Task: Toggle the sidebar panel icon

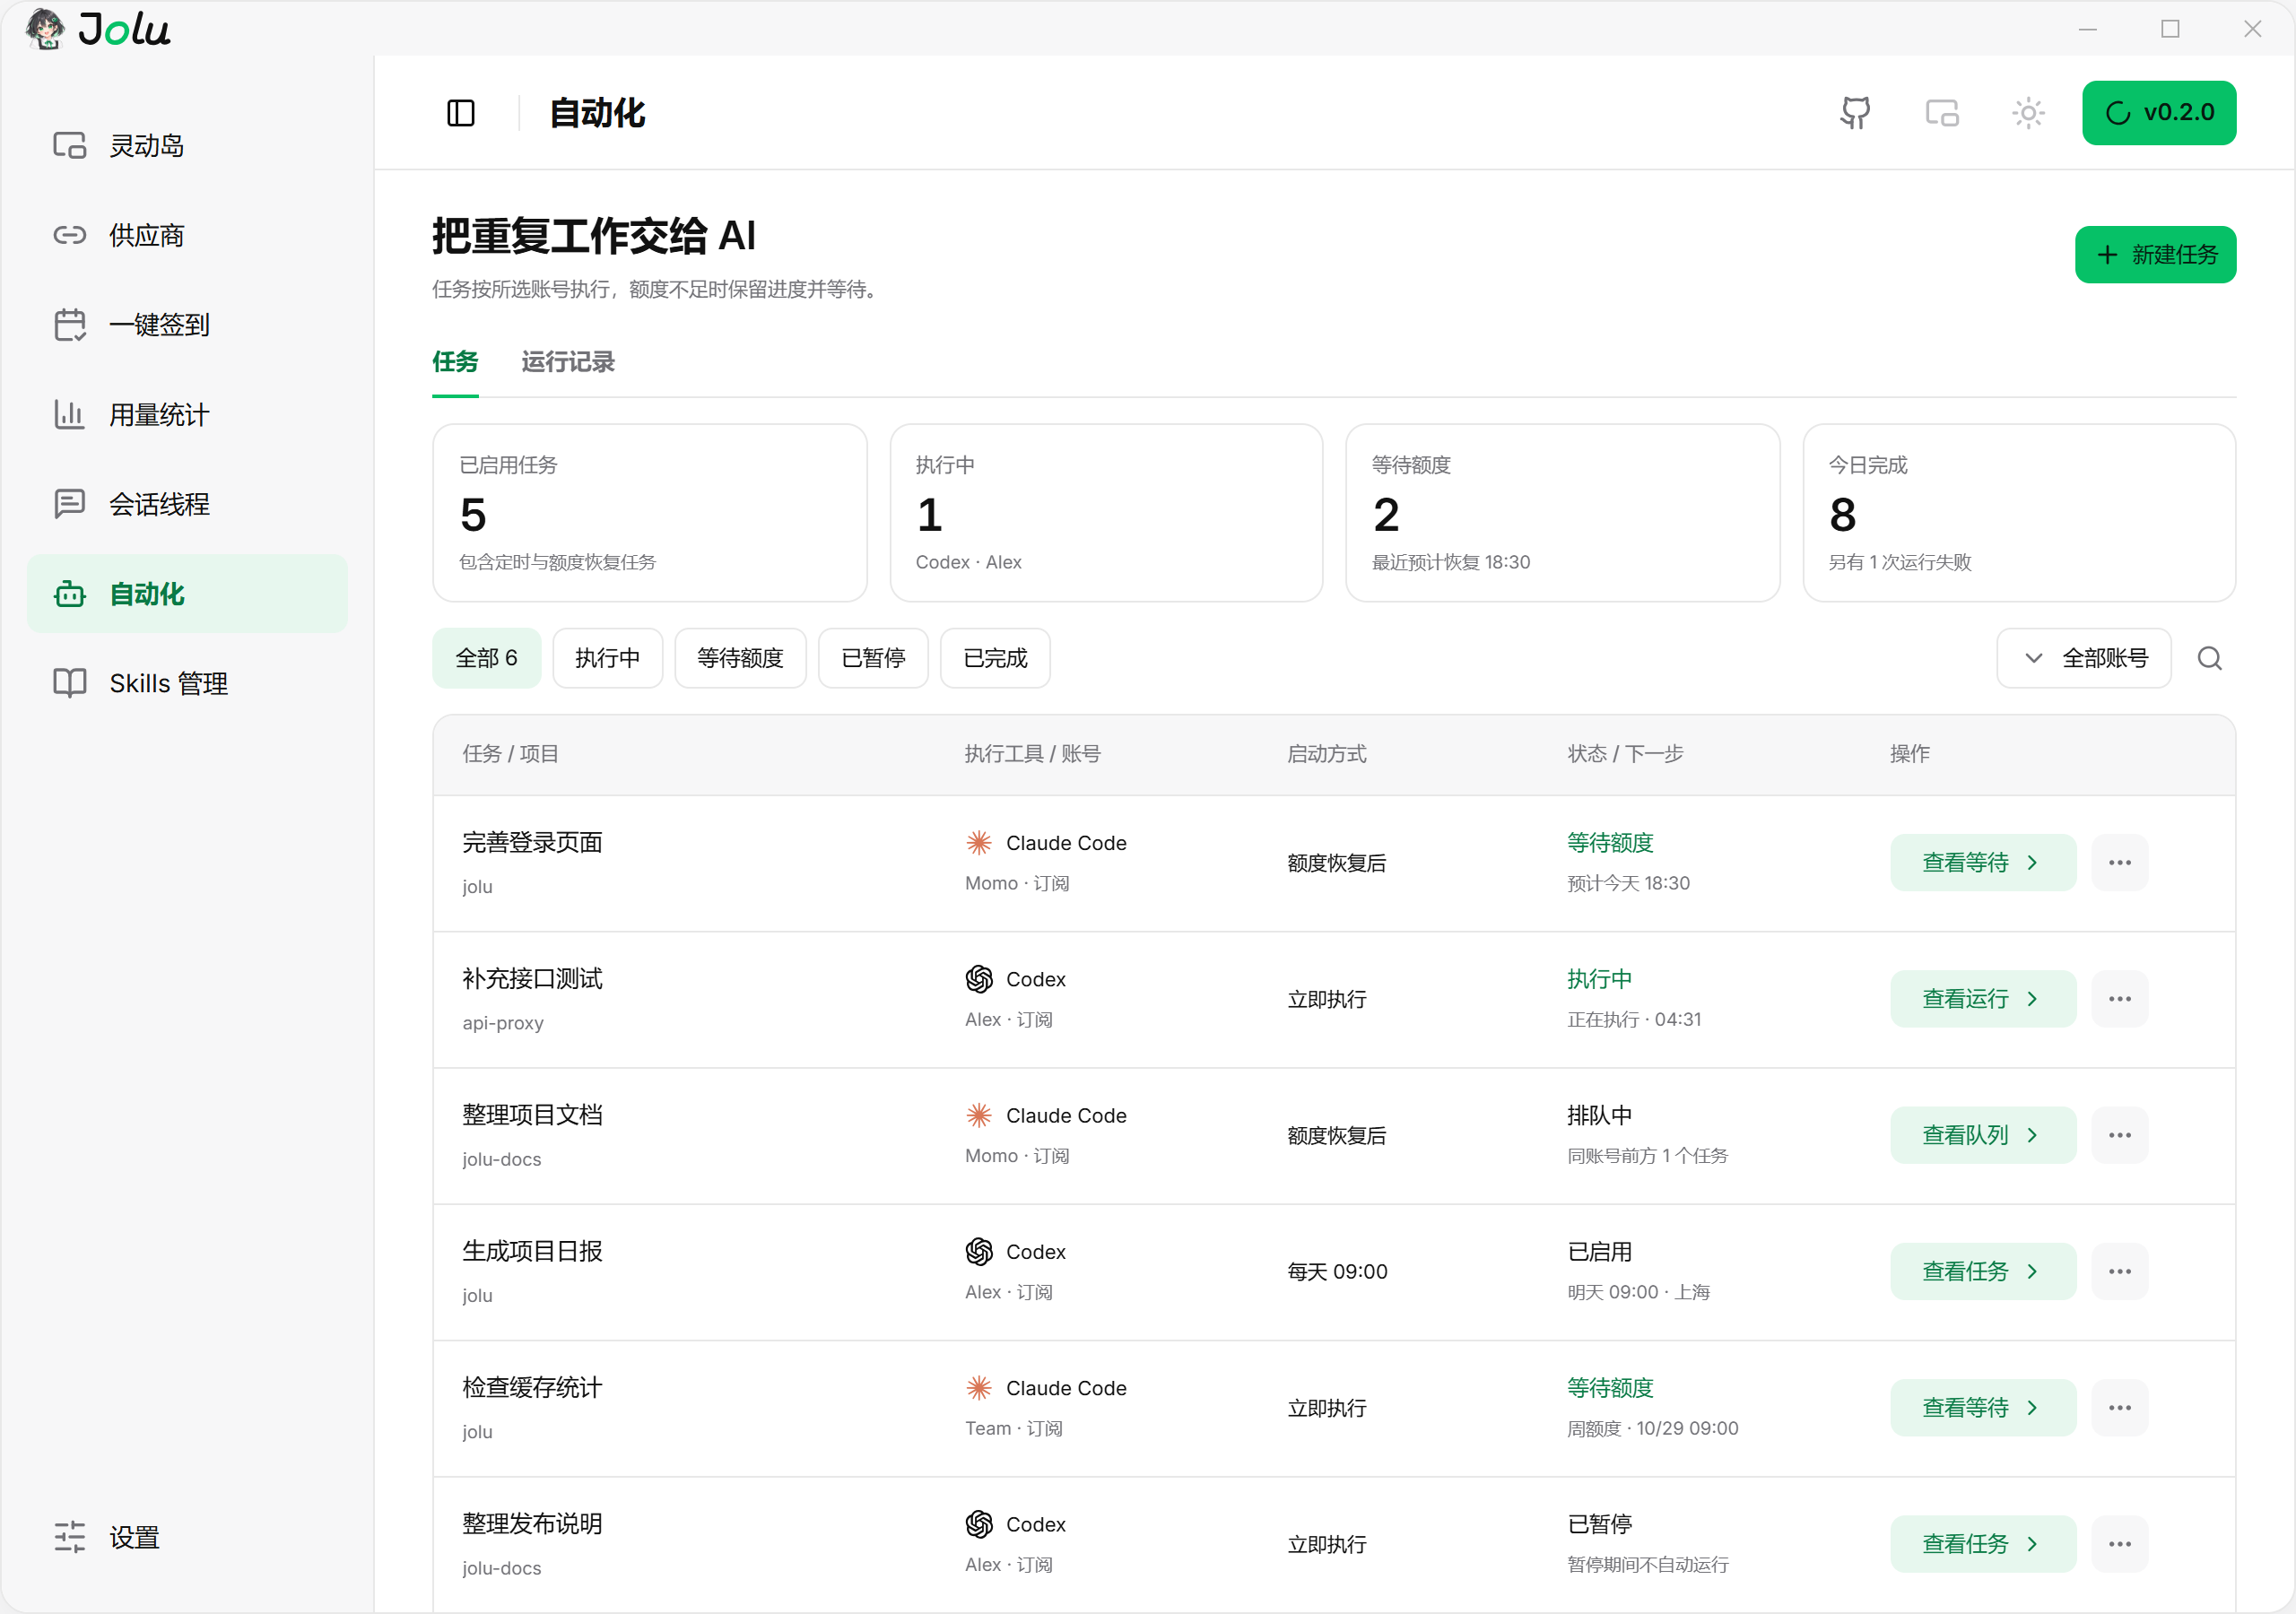Action: (x=461, y=113)
